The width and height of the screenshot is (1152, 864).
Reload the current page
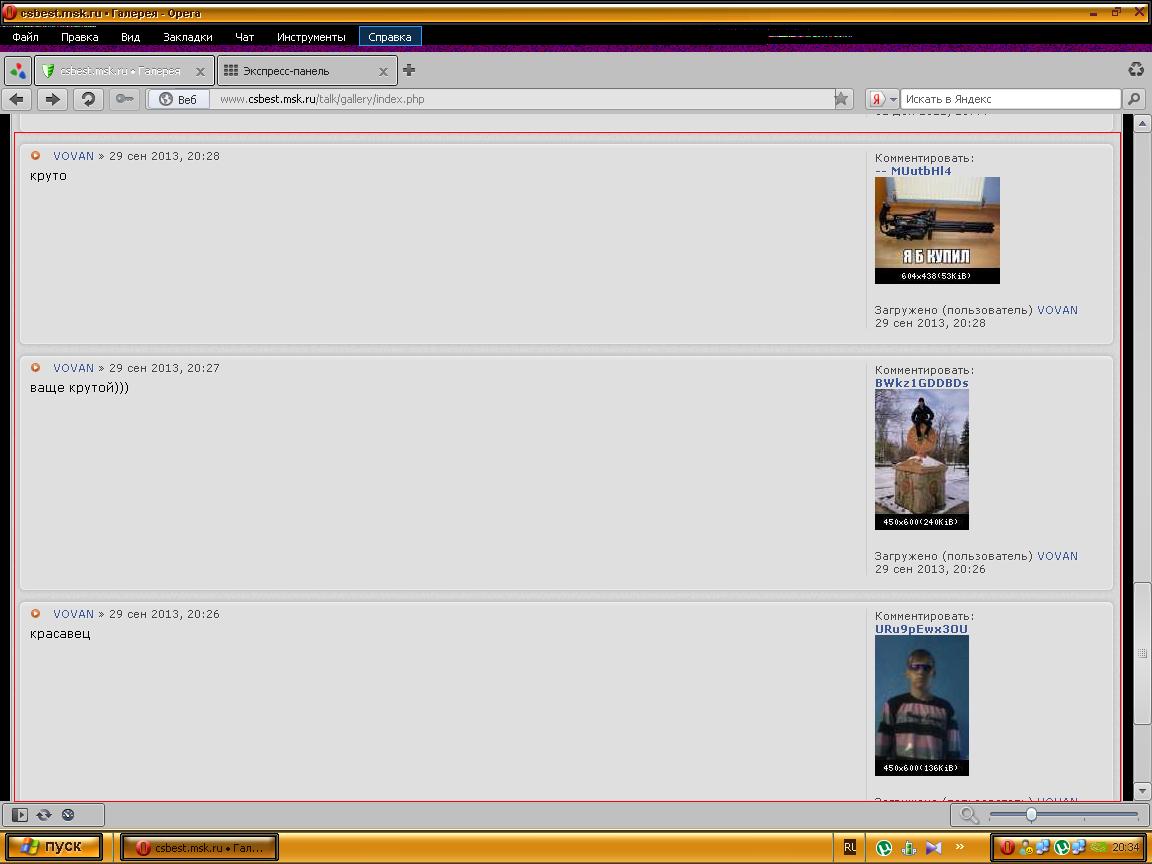(88, 99)
